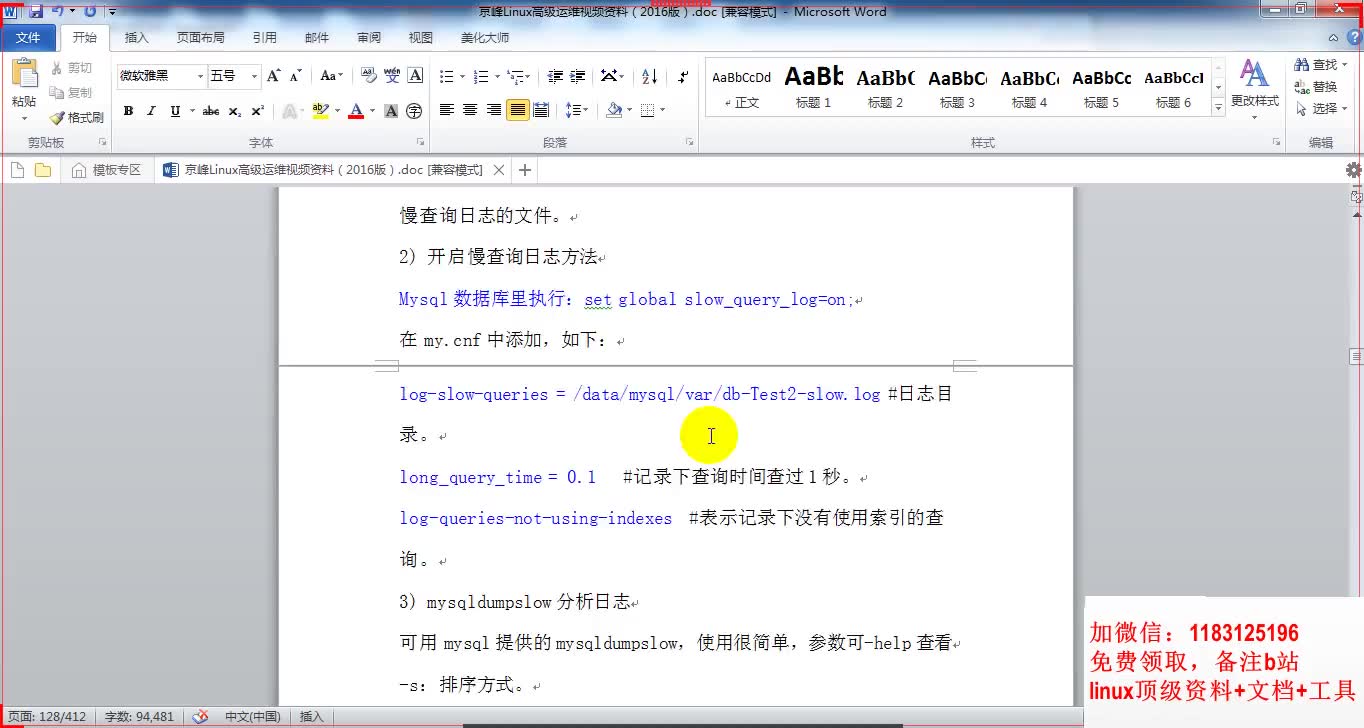This screenshot has width=1364, height=728.
Task: Switch to the 审阅 (Review) tab
Action: coord(369,38)
